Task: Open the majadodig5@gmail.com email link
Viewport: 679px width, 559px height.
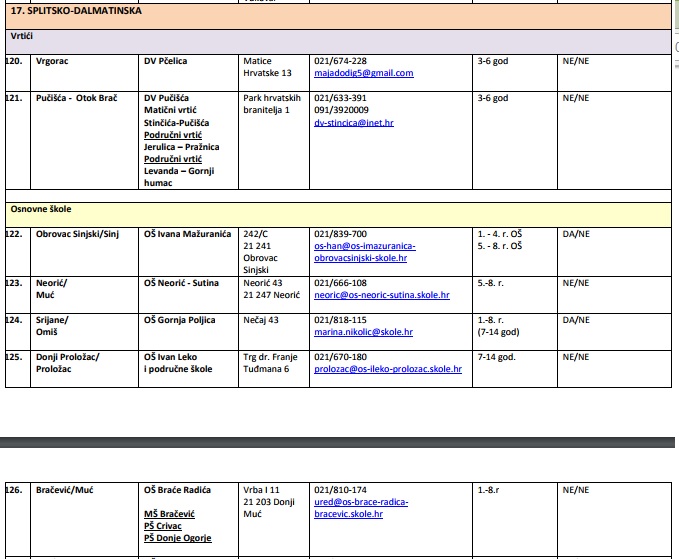Action: tap(364, 73)
